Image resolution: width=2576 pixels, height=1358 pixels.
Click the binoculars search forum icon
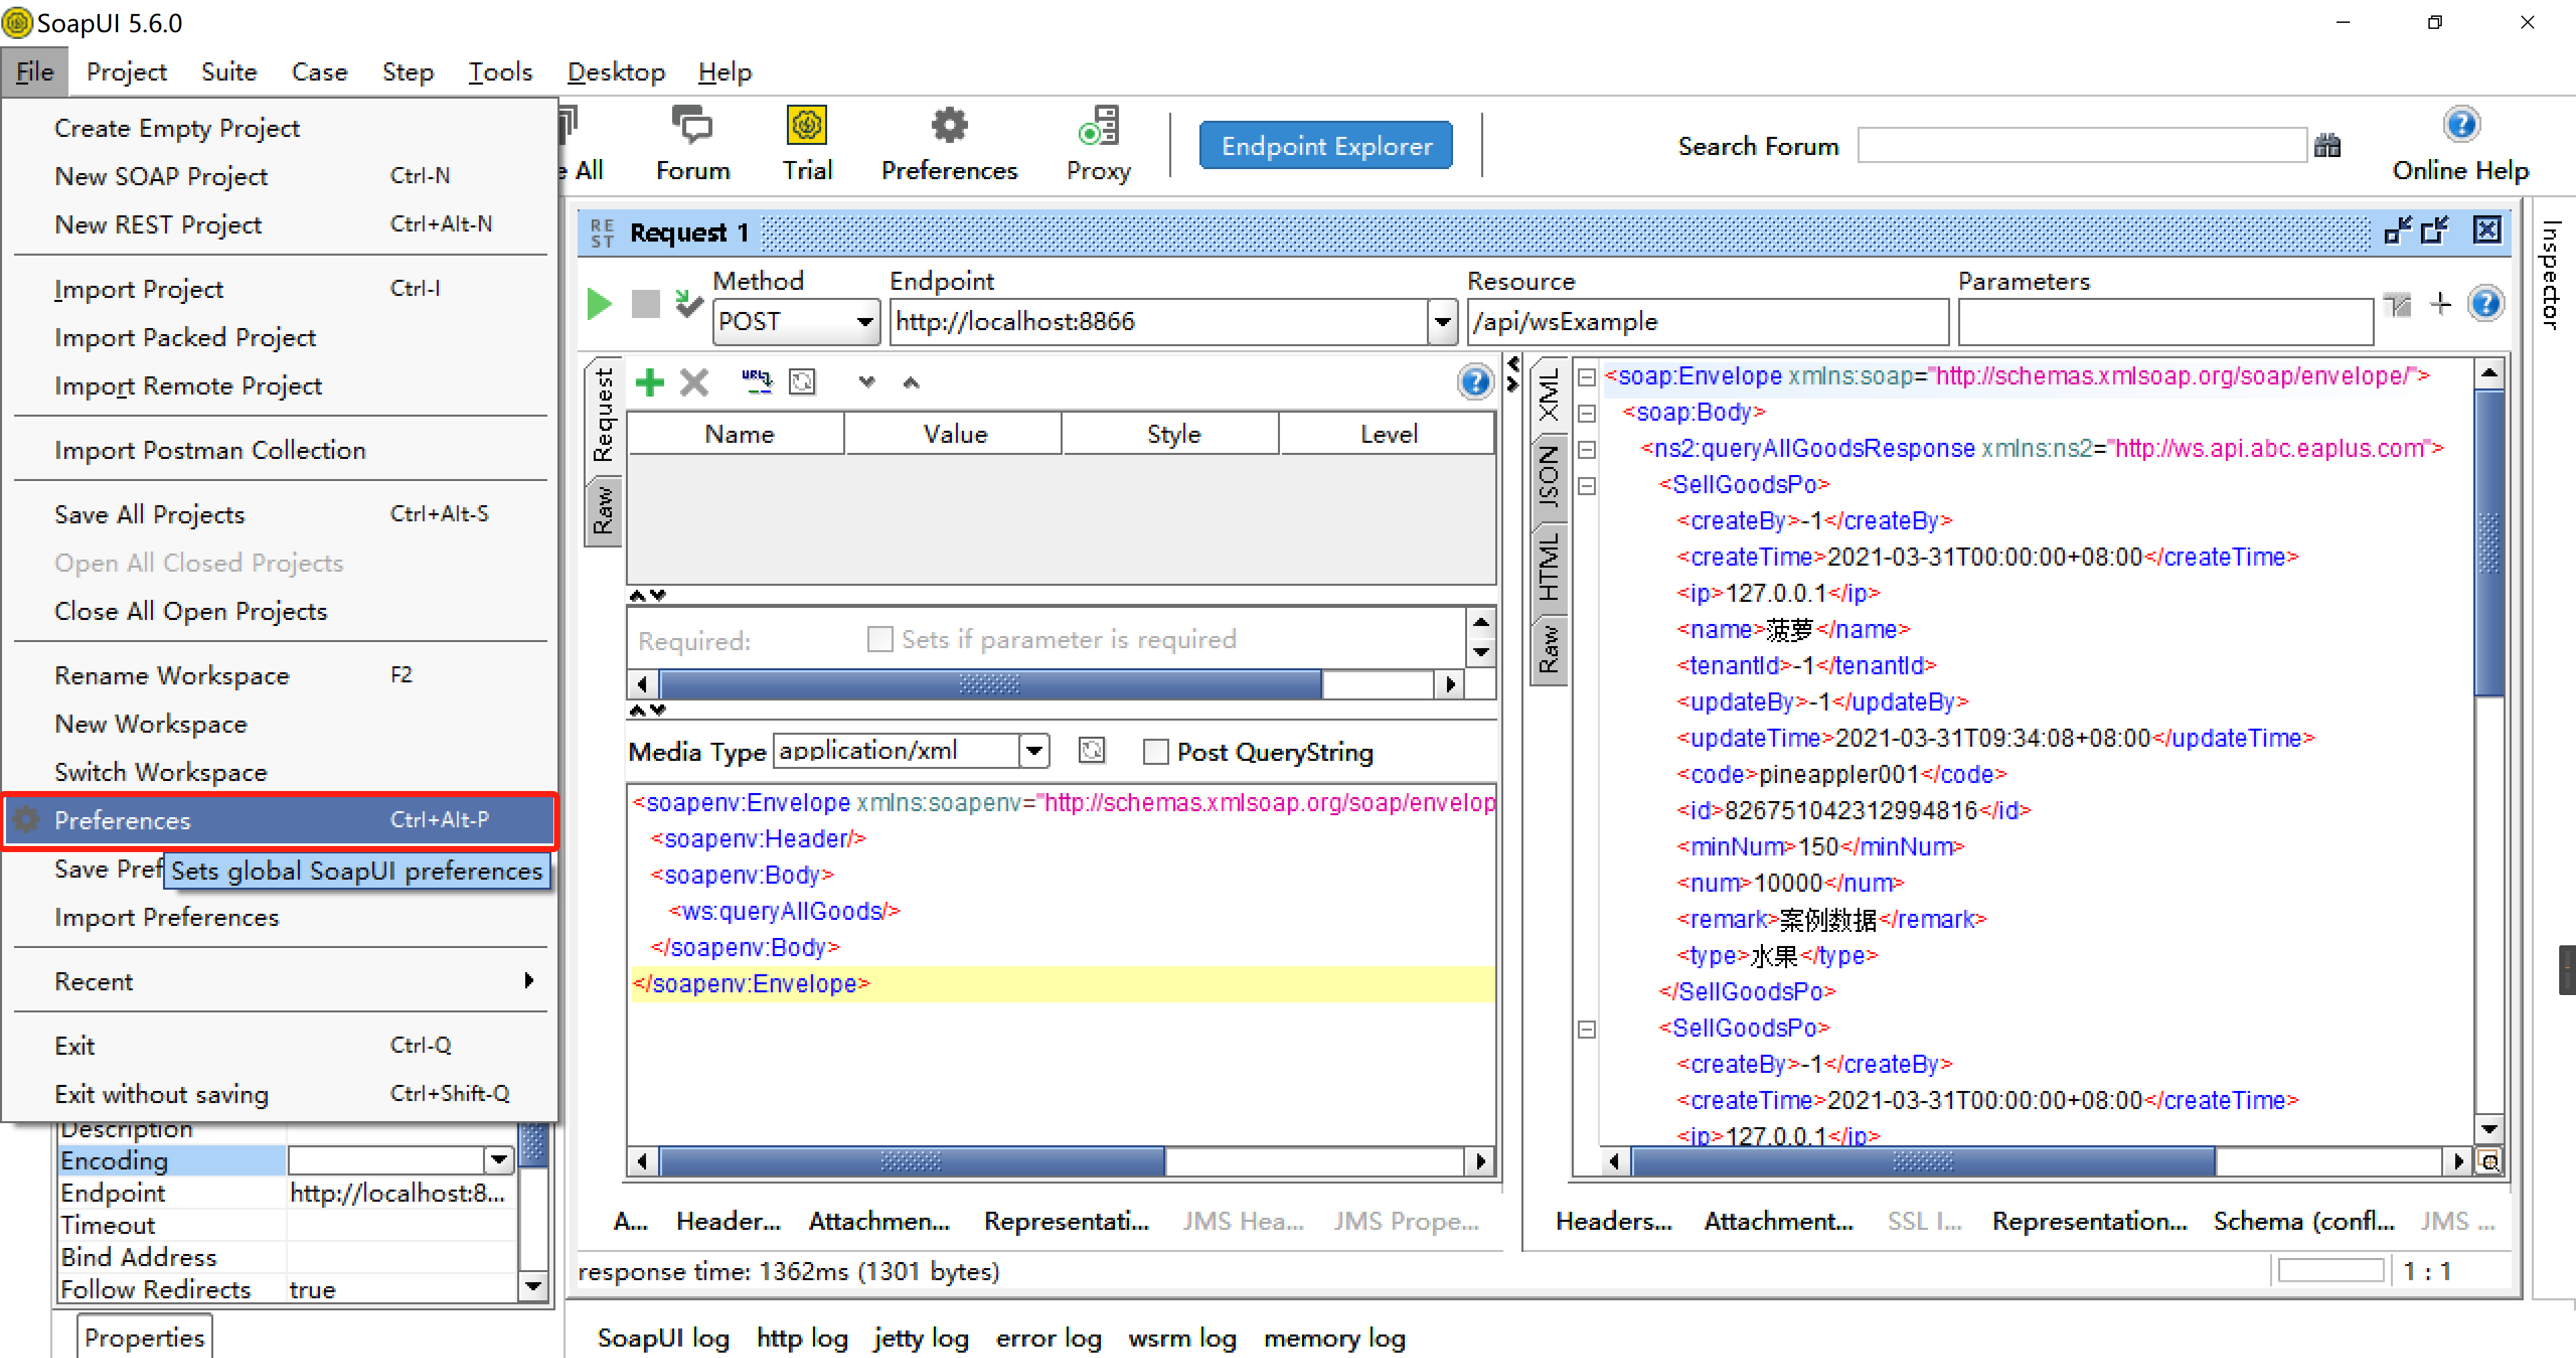(2327, 146)
